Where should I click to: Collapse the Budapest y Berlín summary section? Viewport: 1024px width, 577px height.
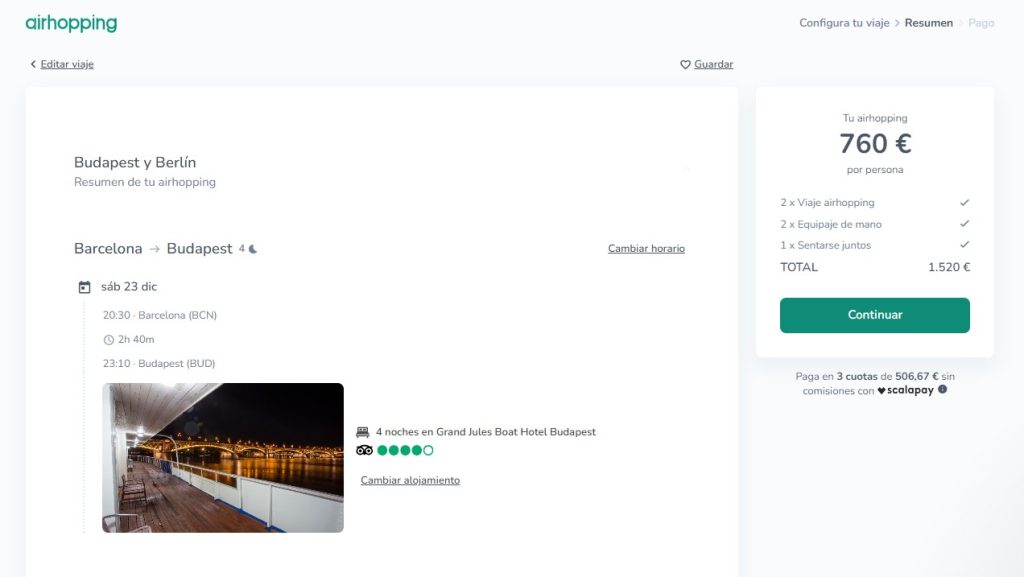686,170
